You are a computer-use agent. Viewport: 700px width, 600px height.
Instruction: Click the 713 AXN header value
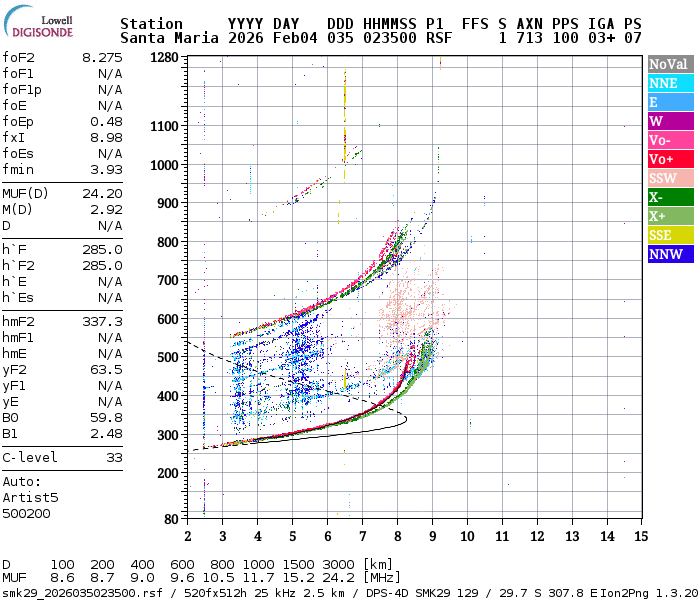tap(529, 38)
